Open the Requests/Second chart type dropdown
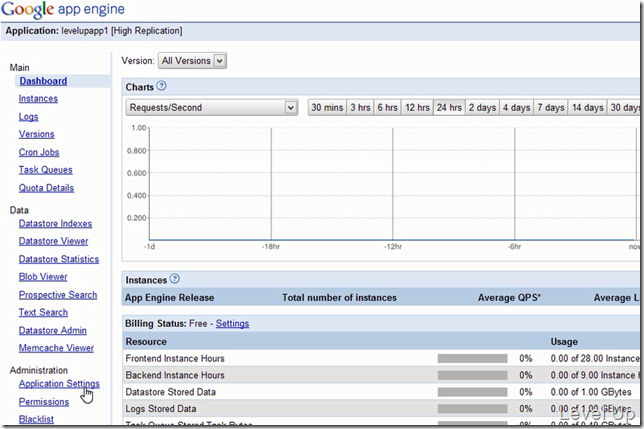This screenshot has height=429, width=644. coord(212,108)
